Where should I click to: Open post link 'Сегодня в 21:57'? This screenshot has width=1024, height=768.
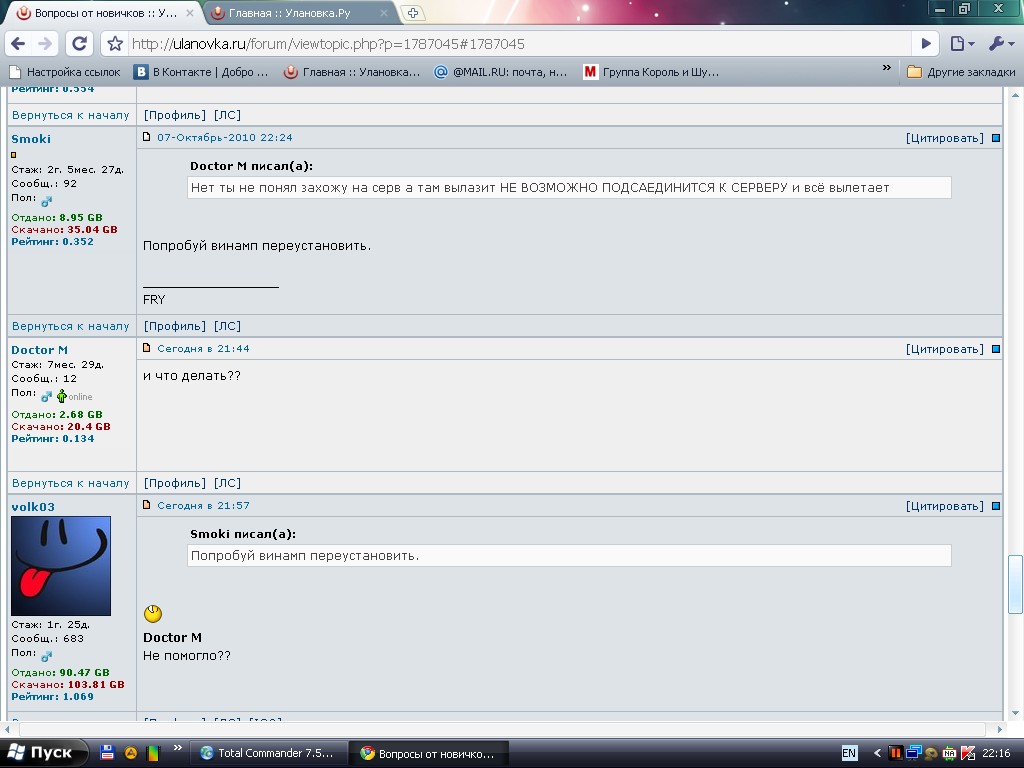coord(203,505)
